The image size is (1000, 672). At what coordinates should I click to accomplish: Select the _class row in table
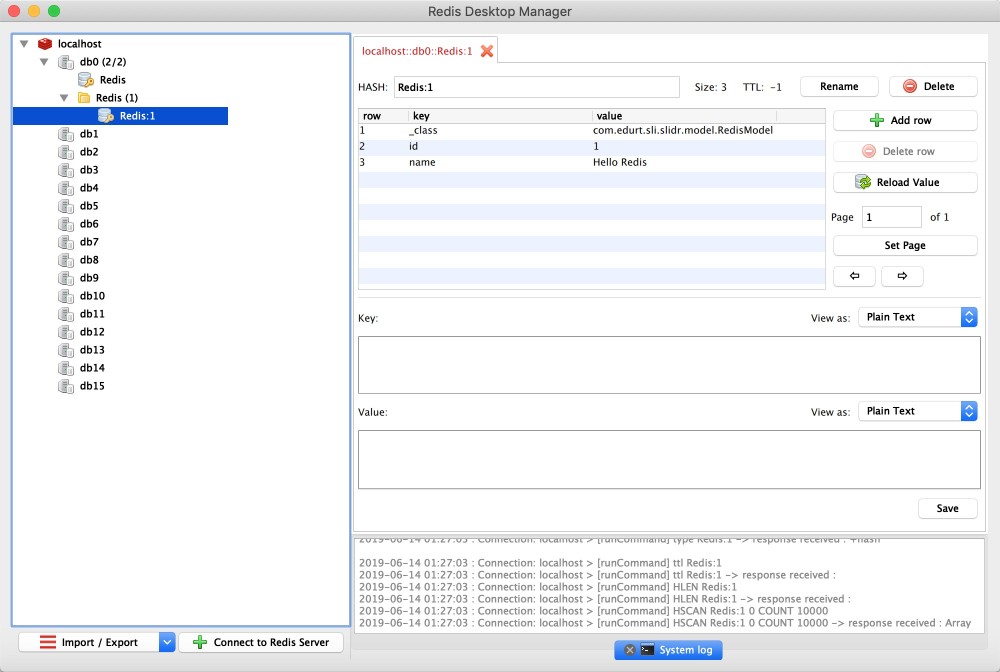tap(591, 130)
